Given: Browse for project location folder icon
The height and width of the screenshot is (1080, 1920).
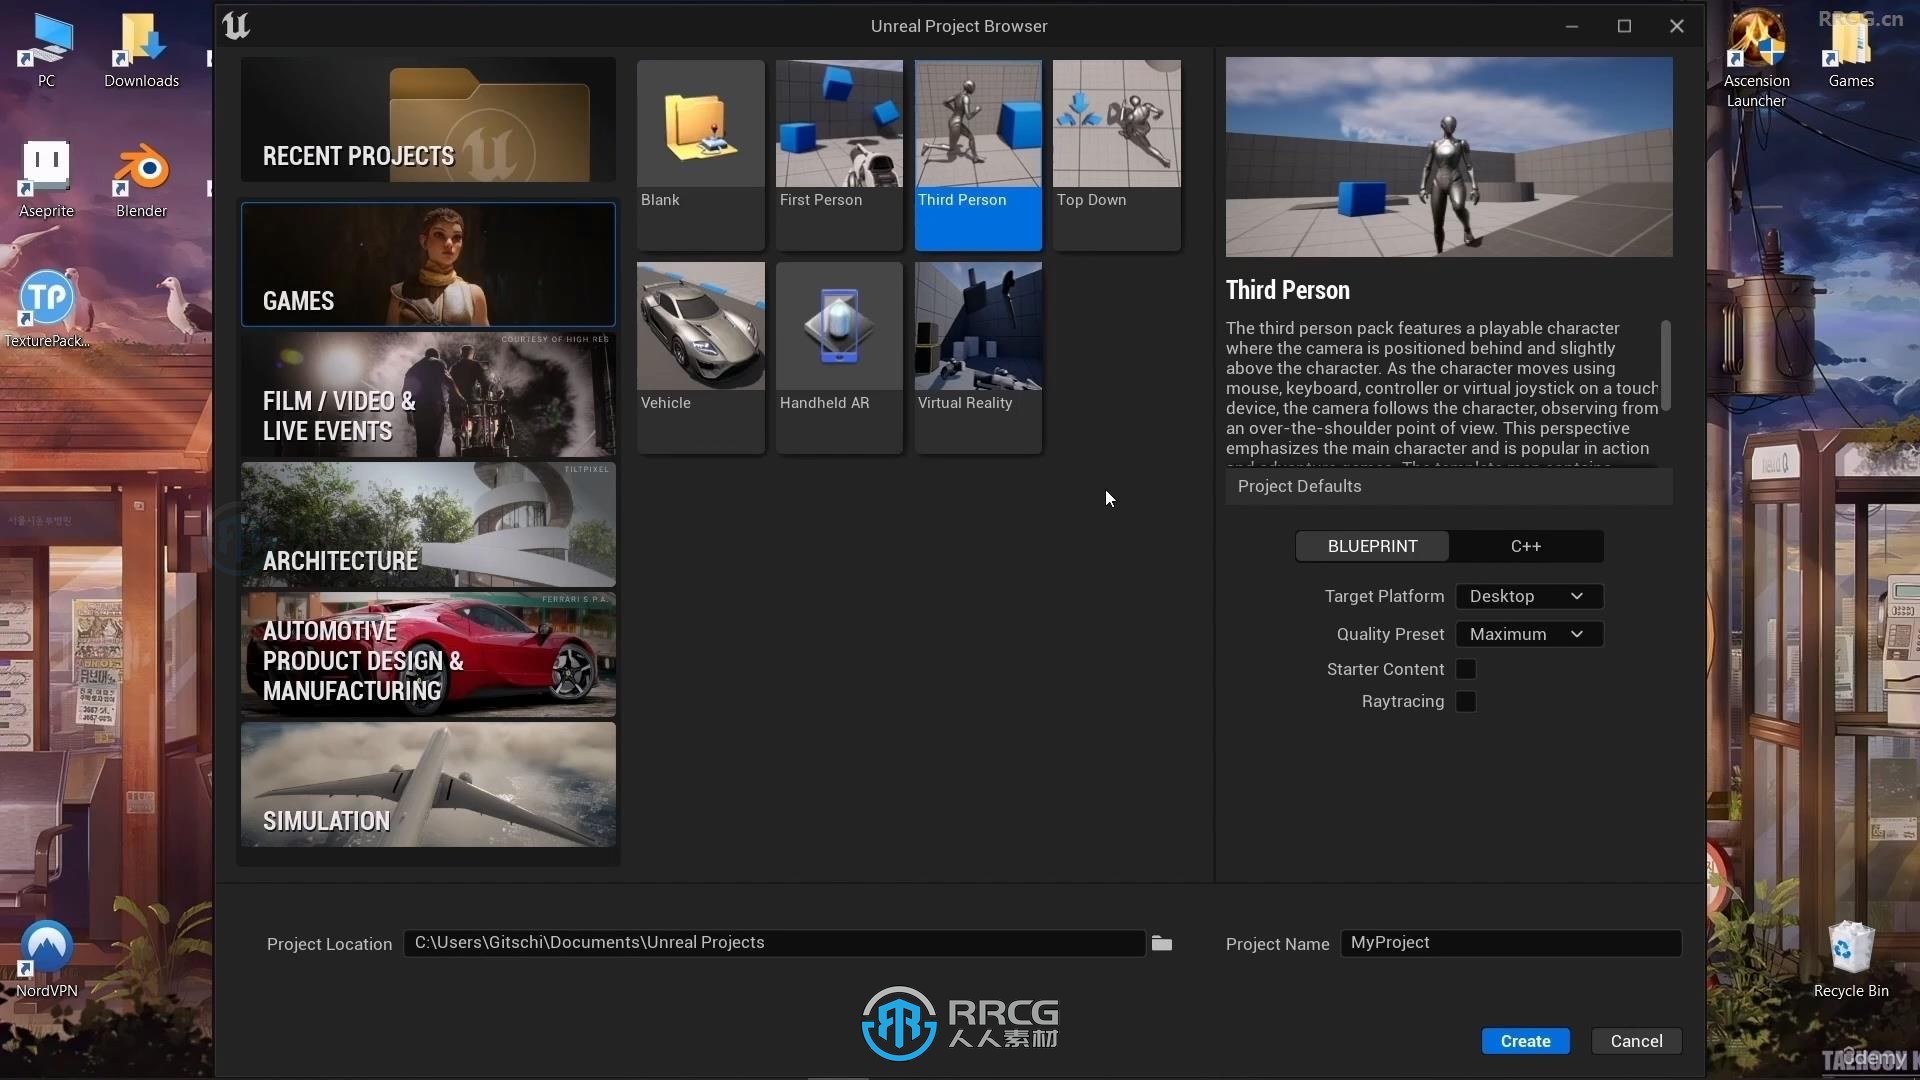Looking at the screenshot, I should [1161, 943].
